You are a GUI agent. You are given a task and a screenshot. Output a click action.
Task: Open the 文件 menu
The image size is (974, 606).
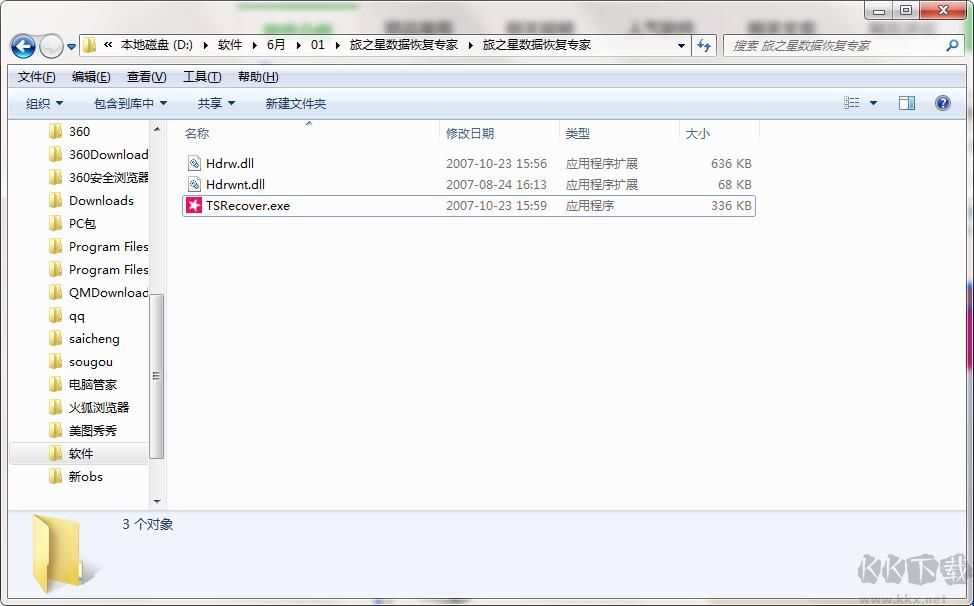34,76
